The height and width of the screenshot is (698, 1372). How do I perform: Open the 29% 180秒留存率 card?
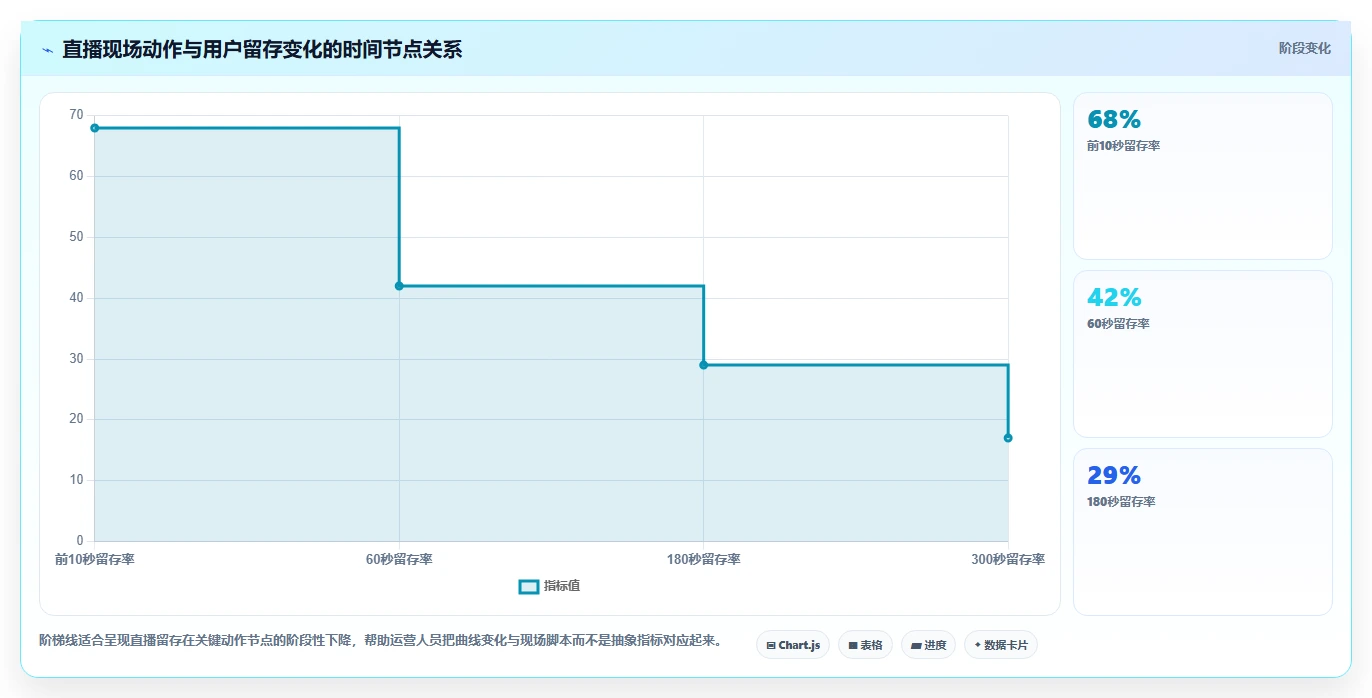coord(1202,532)
